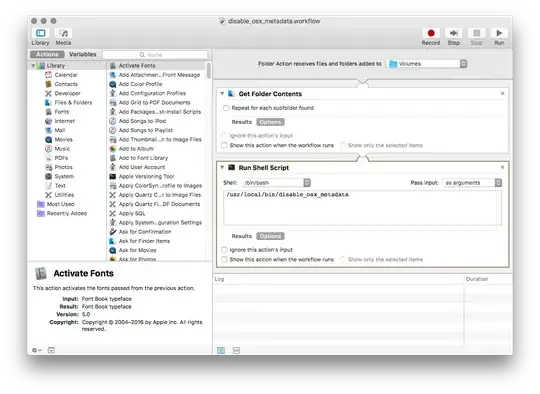
Task: Click the actions list scrollbar
Action: click(x=208, y=71)
